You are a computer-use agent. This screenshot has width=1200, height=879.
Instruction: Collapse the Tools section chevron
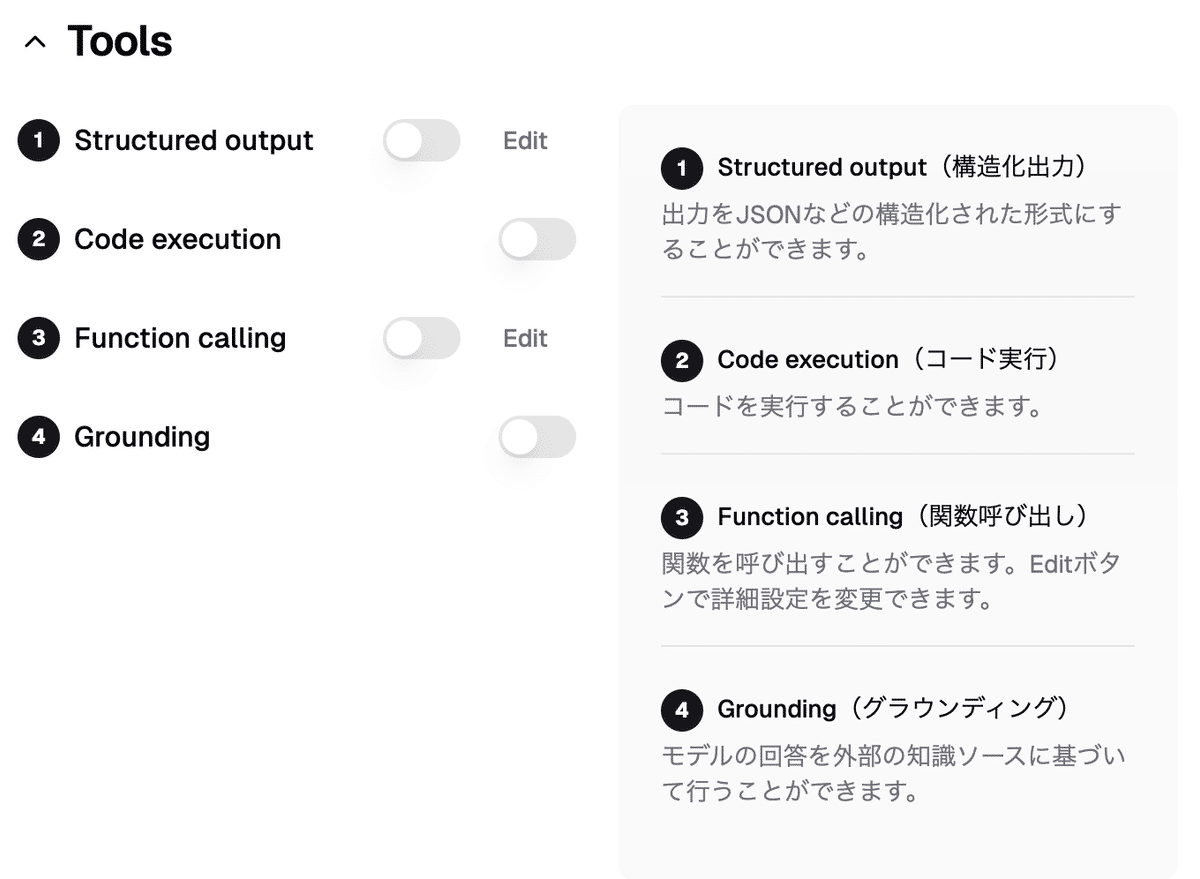(x=35, y=43)
